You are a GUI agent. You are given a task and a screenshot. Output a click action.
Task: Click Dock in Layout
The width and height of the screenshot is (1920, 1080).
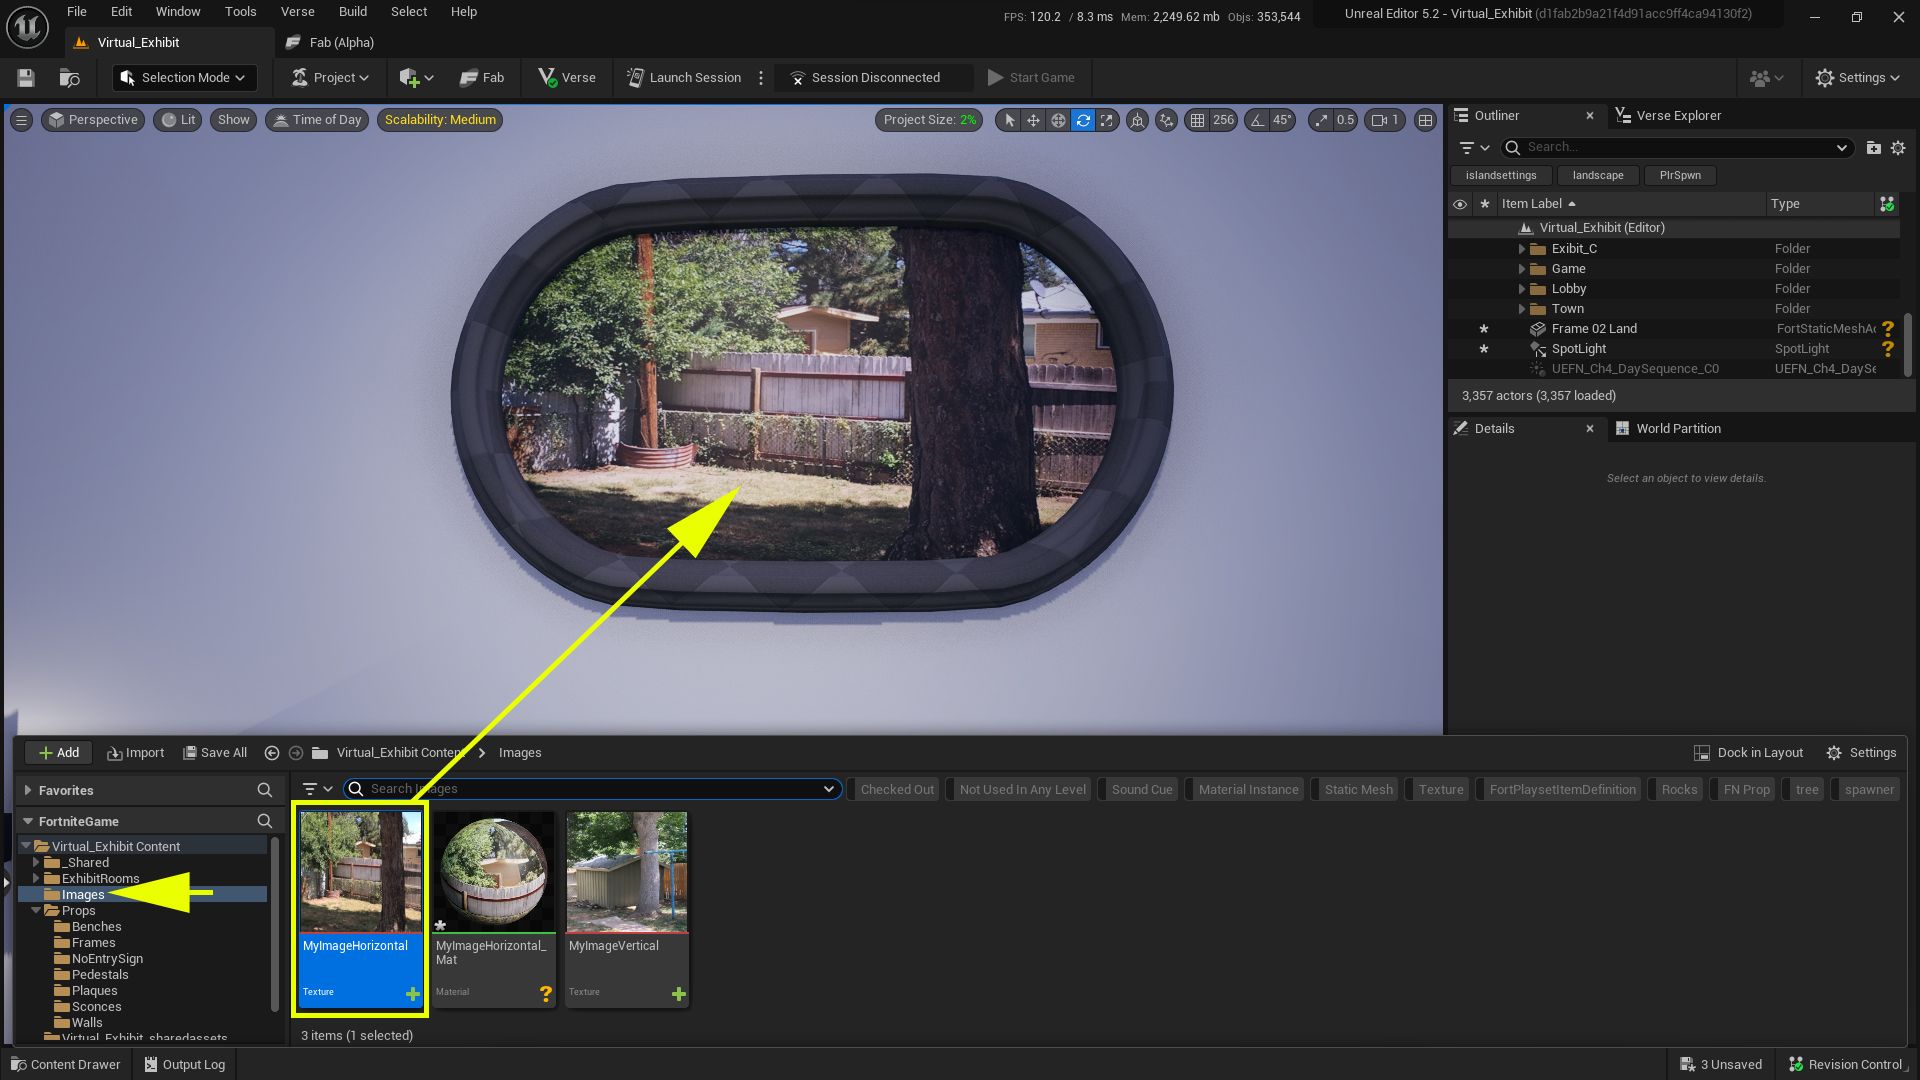1749,753
